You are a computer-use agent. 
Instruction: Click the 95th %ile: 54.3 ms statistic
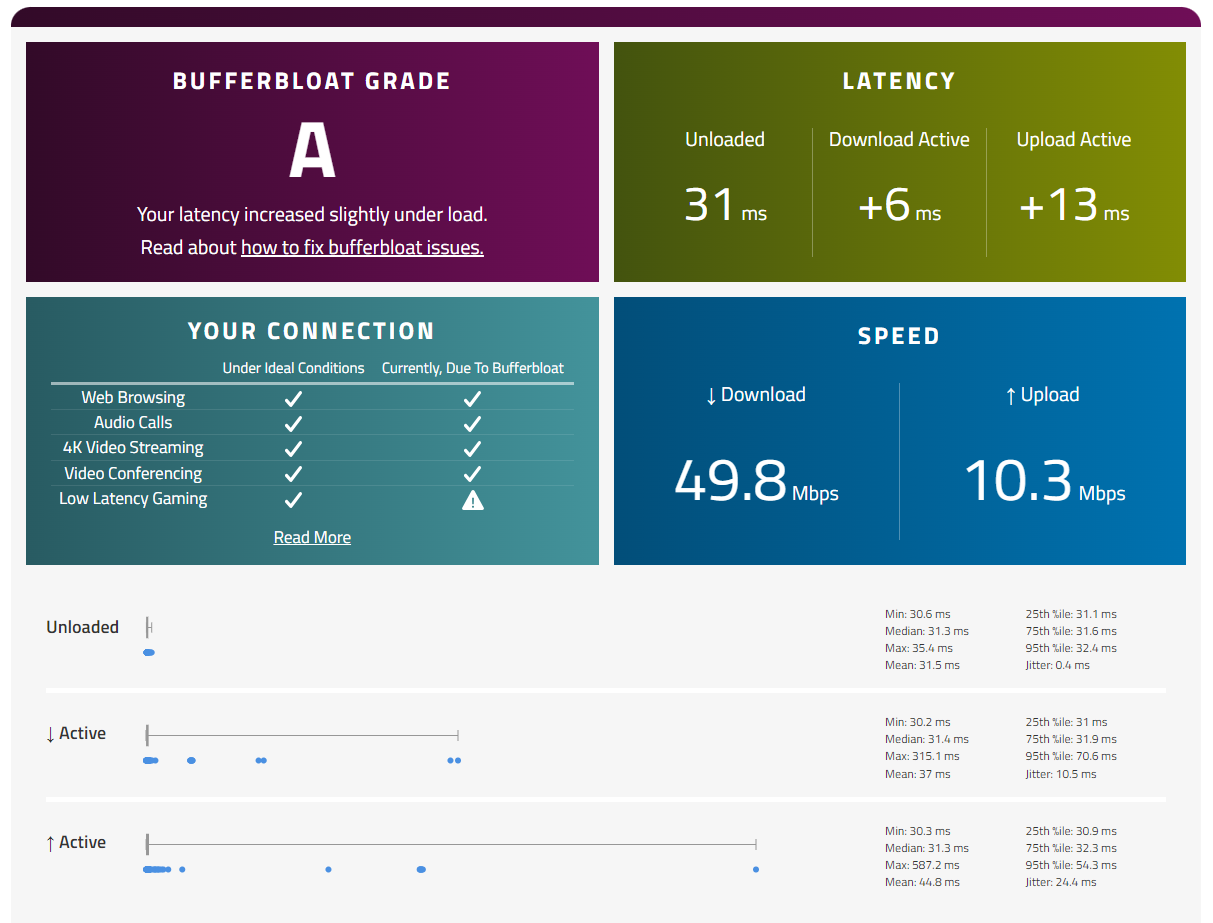[x=1071, y=865]
